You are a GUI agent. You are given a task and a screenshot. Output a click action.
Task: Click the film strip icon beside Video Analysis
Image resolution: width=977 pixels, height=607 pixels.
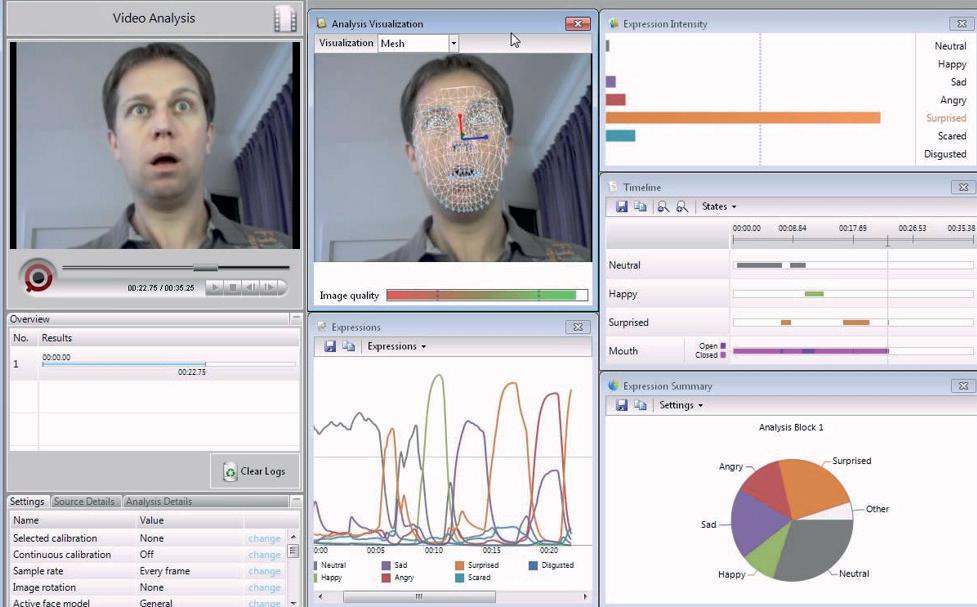[x=285, y=18]
